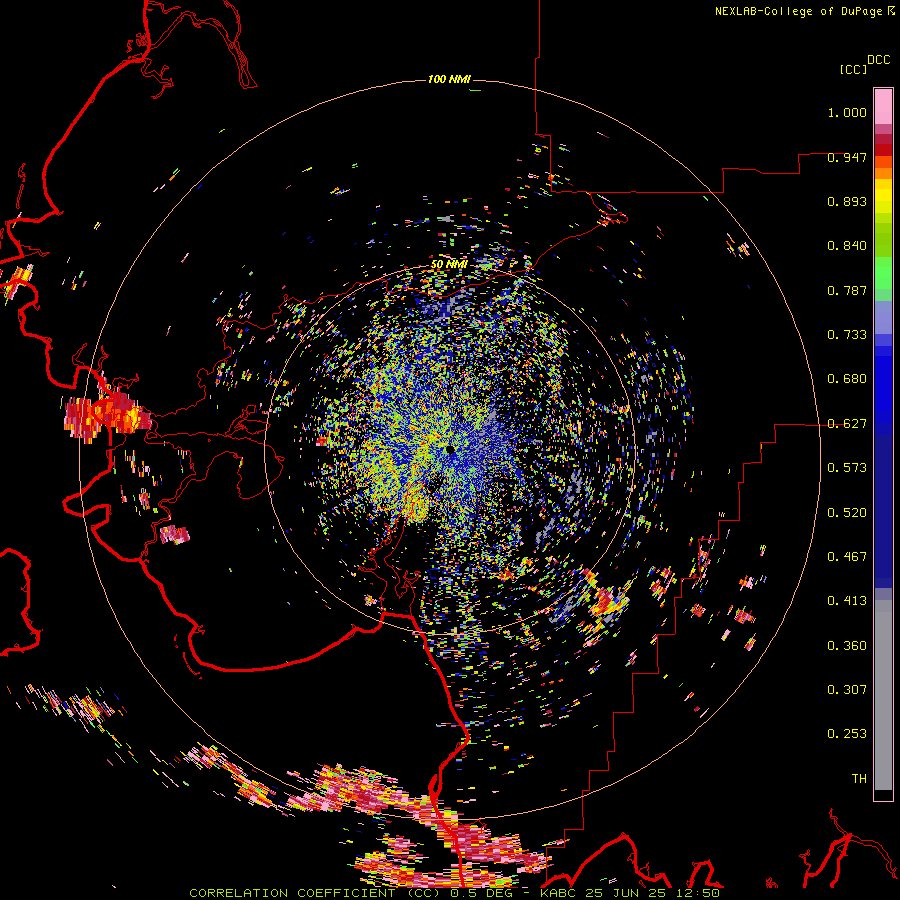Select the 0.520 legend value
The width and height of the screenshot is (900, 900).
847,513
